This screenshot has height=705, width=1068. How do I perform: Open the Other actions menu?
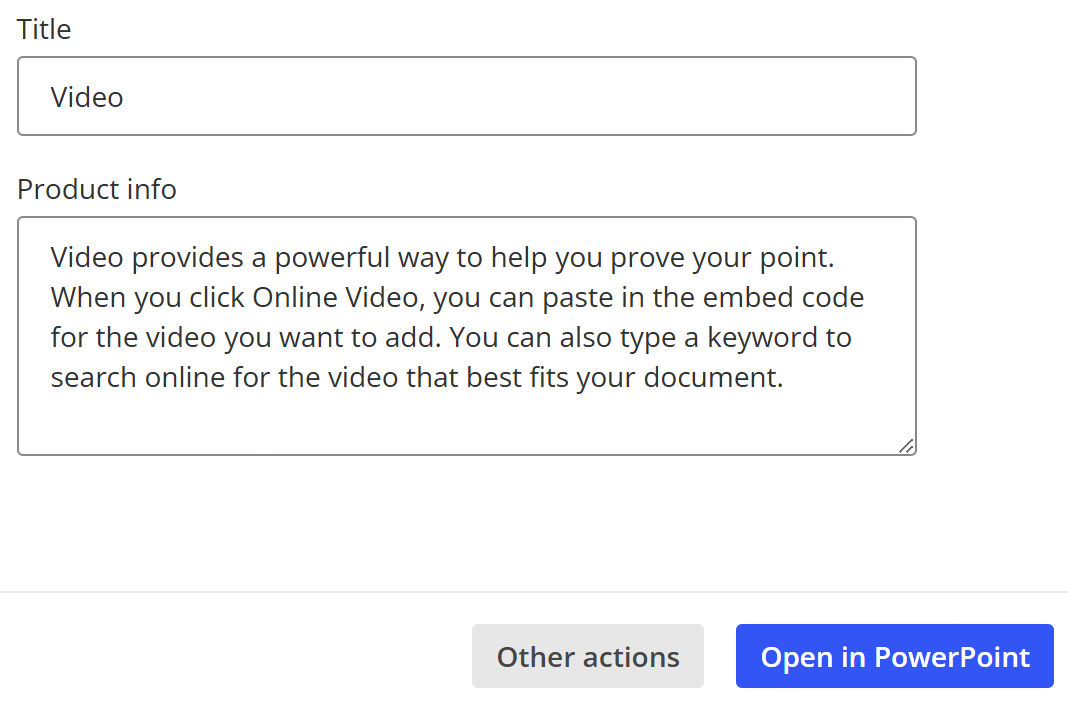point(588,656)
